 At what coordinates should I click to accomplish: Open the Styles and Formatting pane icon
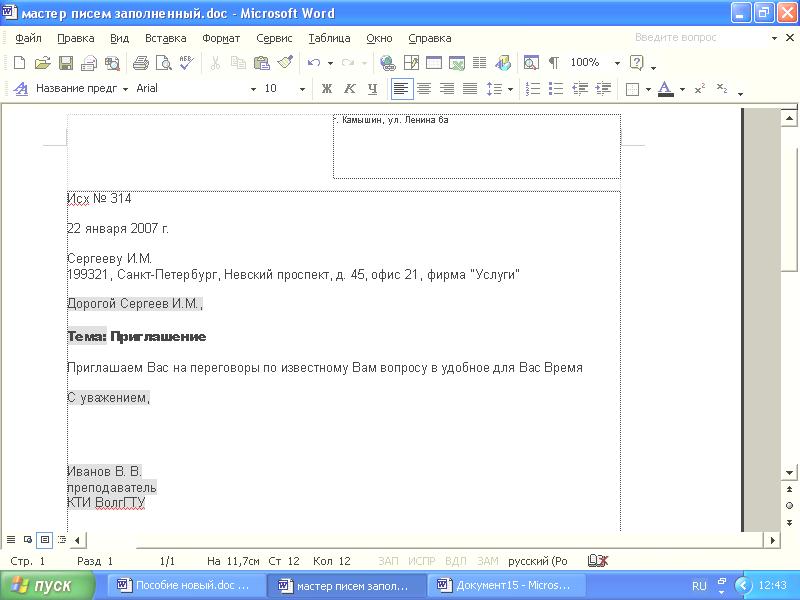(20, 89)
